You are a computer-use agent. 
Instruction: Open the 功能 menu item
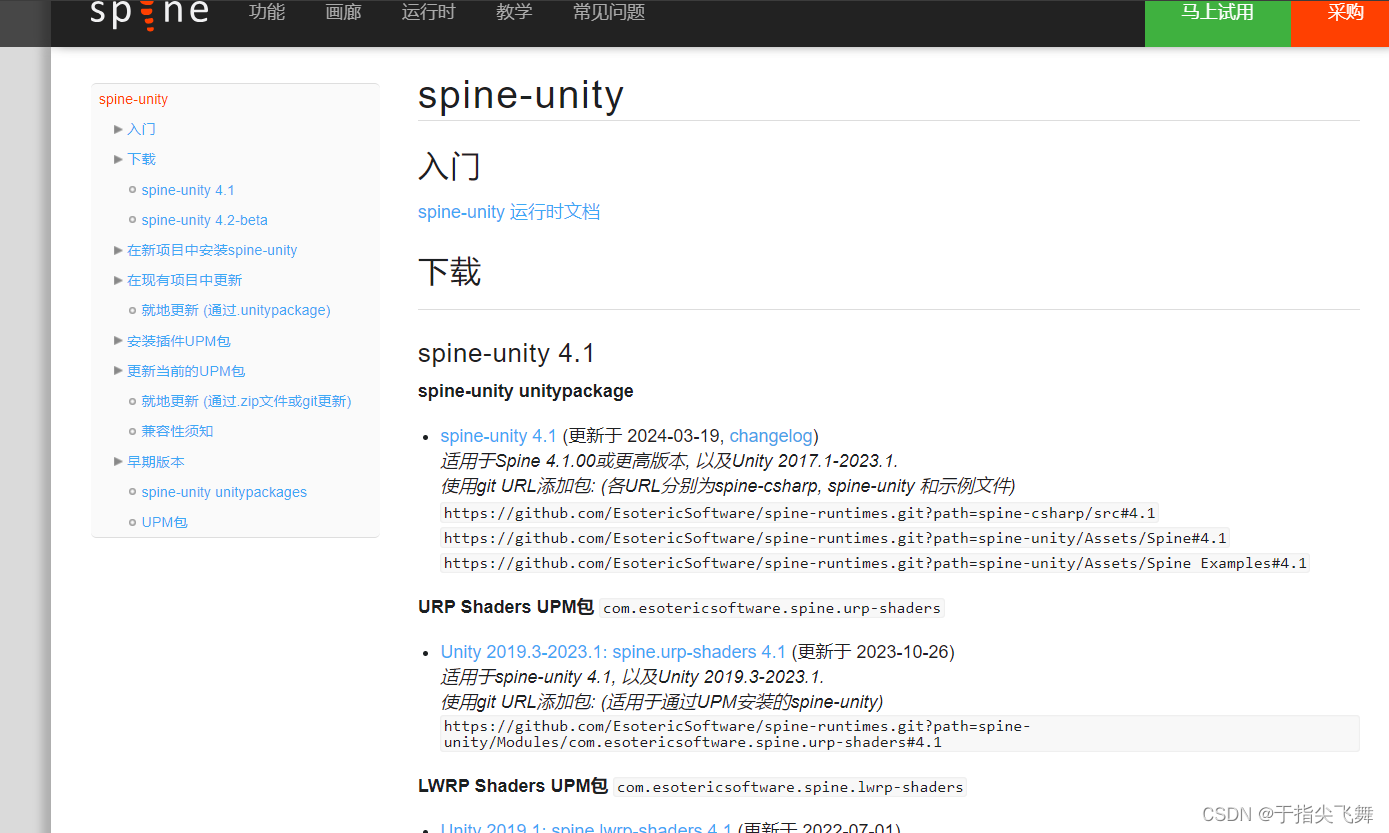[267, 12]
